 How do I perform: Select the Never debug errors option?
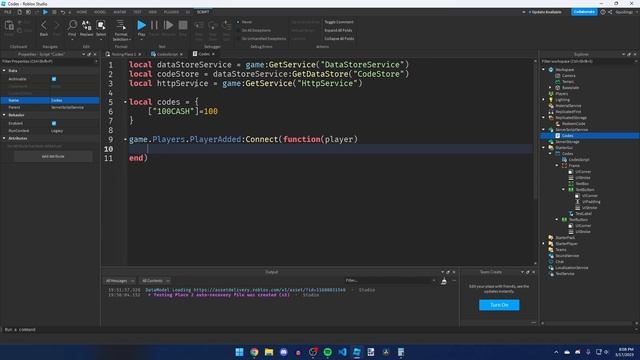pyautogui.click(x=245, y=22)
